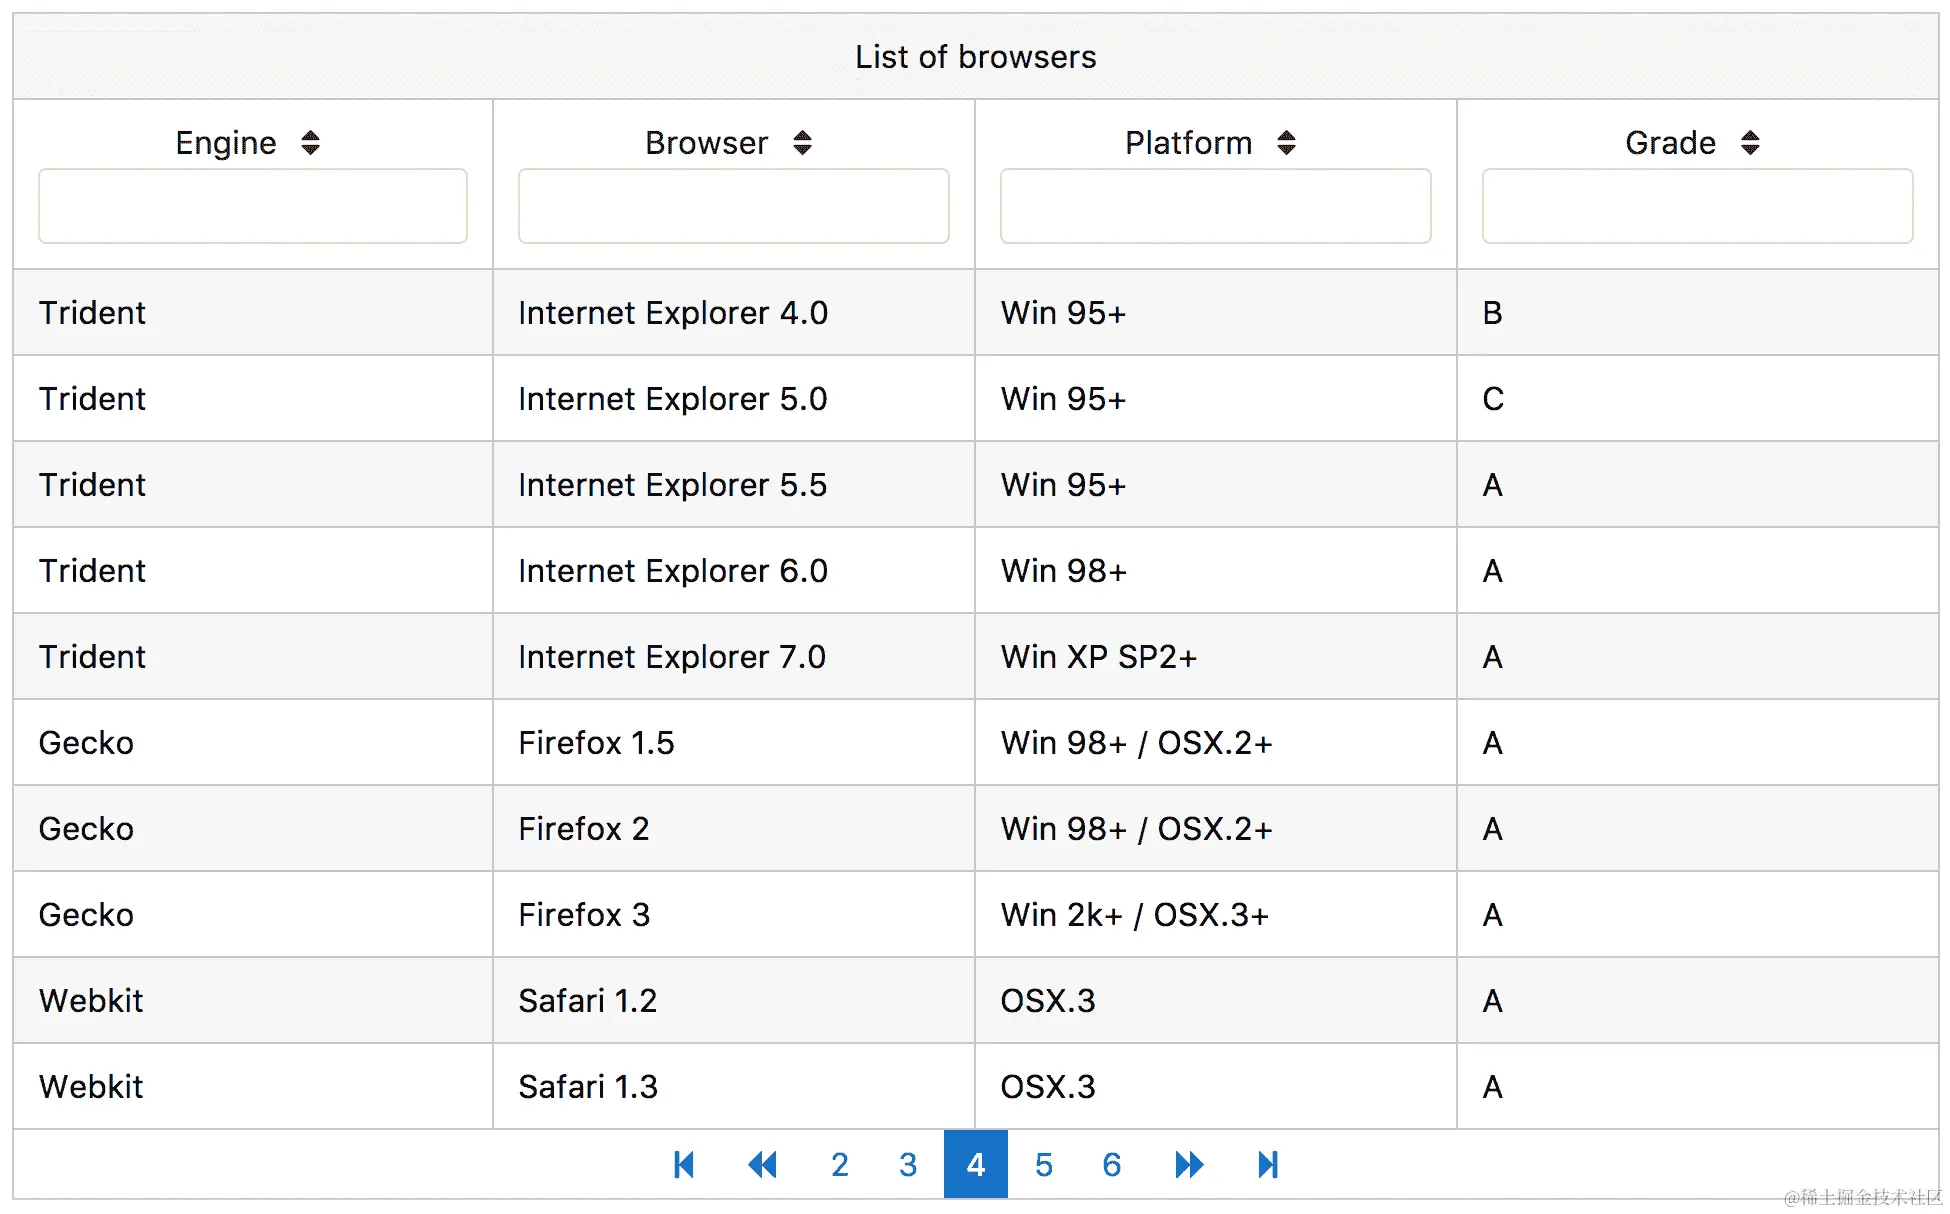Click the Browser filter text box
1950x1214 pixels.
pyautogui.click(x=733, y=206)
